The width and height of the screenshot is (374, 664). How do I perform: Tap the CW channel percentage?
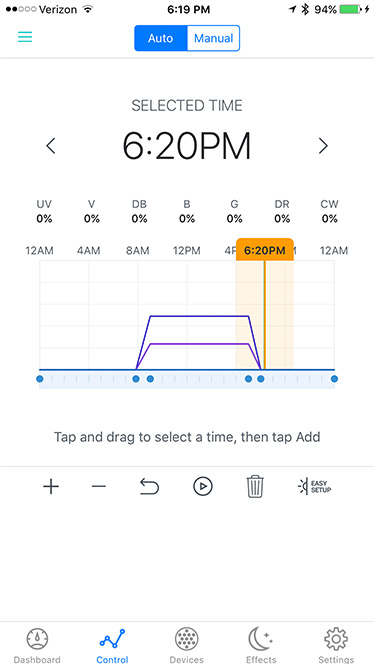330,219
